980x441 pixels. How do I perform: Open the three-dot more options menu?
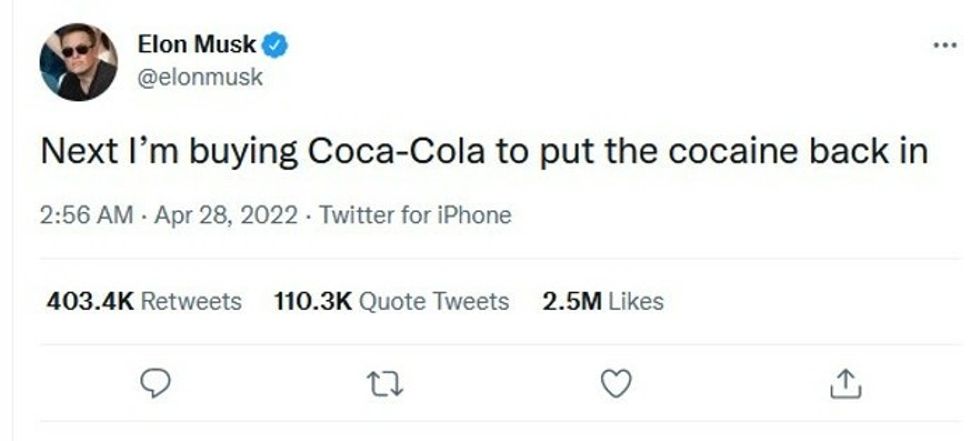point(943,46)
